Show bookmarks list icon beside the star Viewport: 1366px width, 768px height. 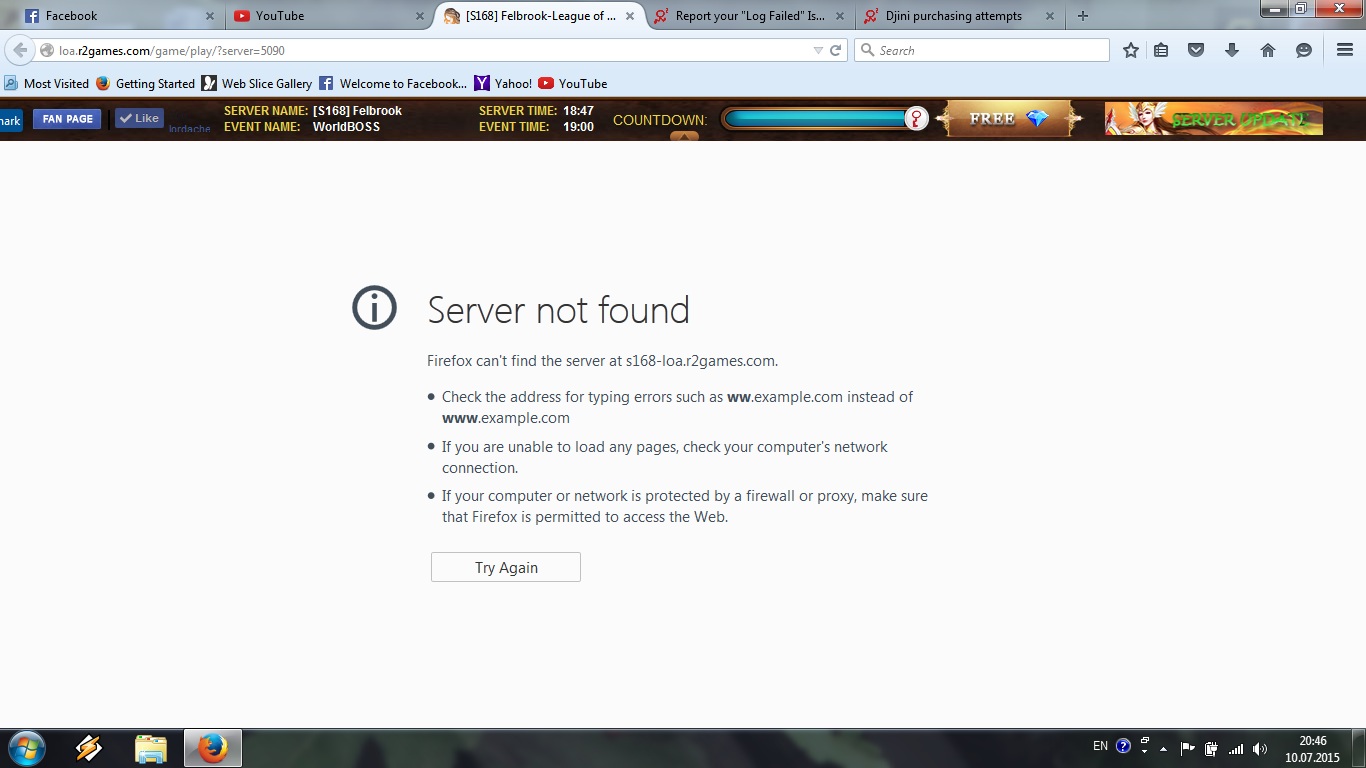point(1161,51)
